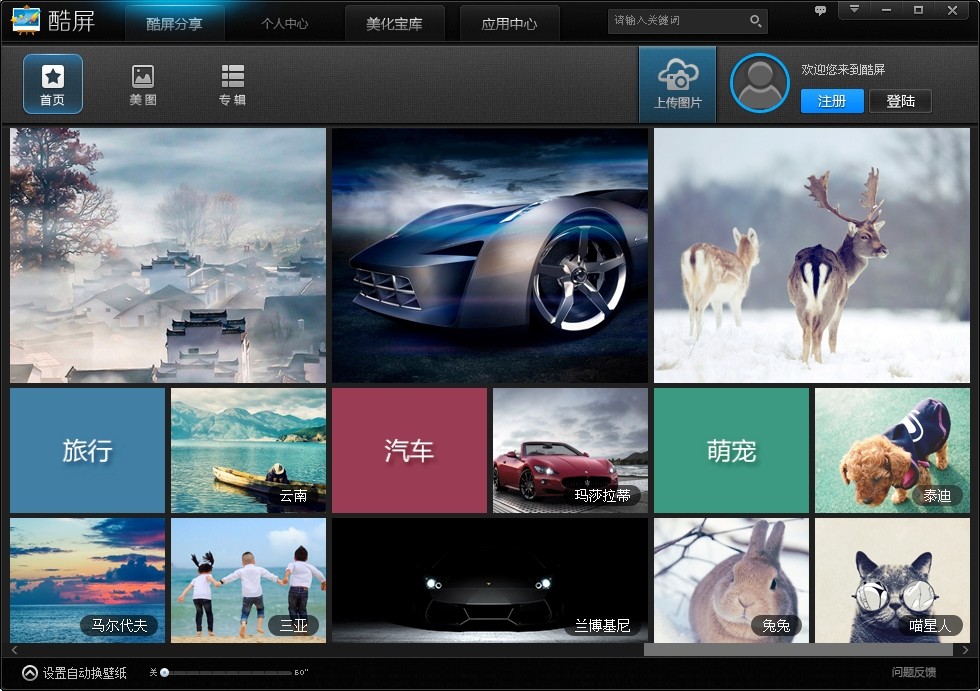Expand the 设置自动换壁纸 panel
The height and width of the screenshot is (691, 980).
[x=30, y=673]
